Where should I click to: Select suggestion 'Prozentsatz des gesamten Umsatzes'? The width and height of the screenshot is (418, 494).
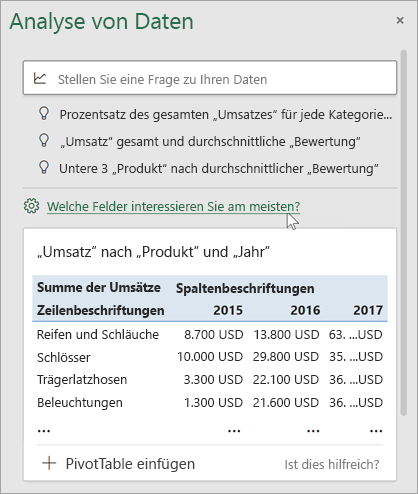point(226,115)
